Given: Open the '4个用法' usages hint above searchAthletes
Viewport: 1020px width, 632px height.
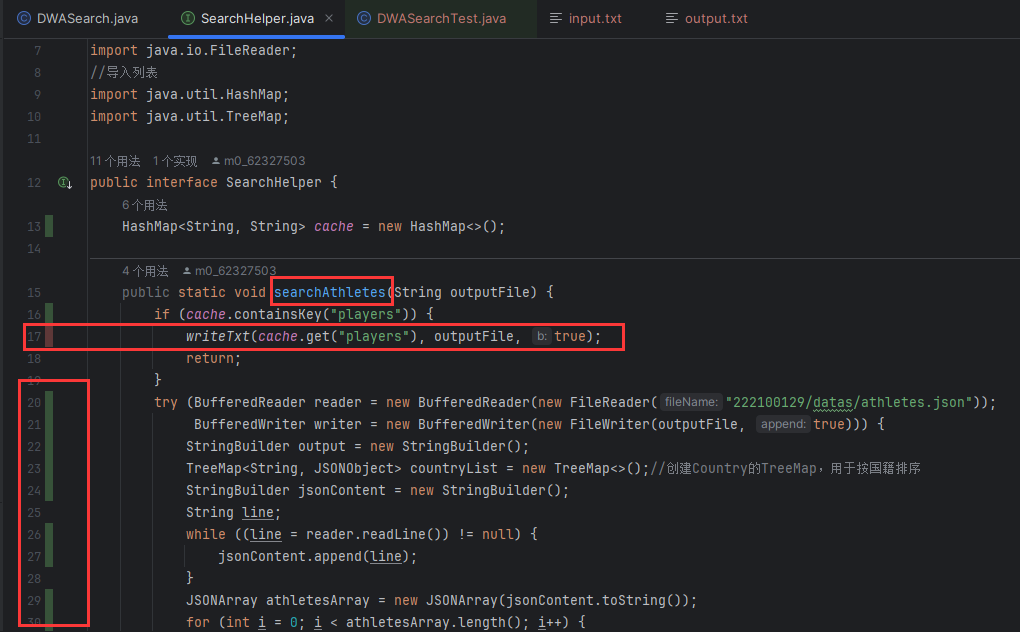Looking at the screenshot, I should pyautogui.click(x=144, y=270).
